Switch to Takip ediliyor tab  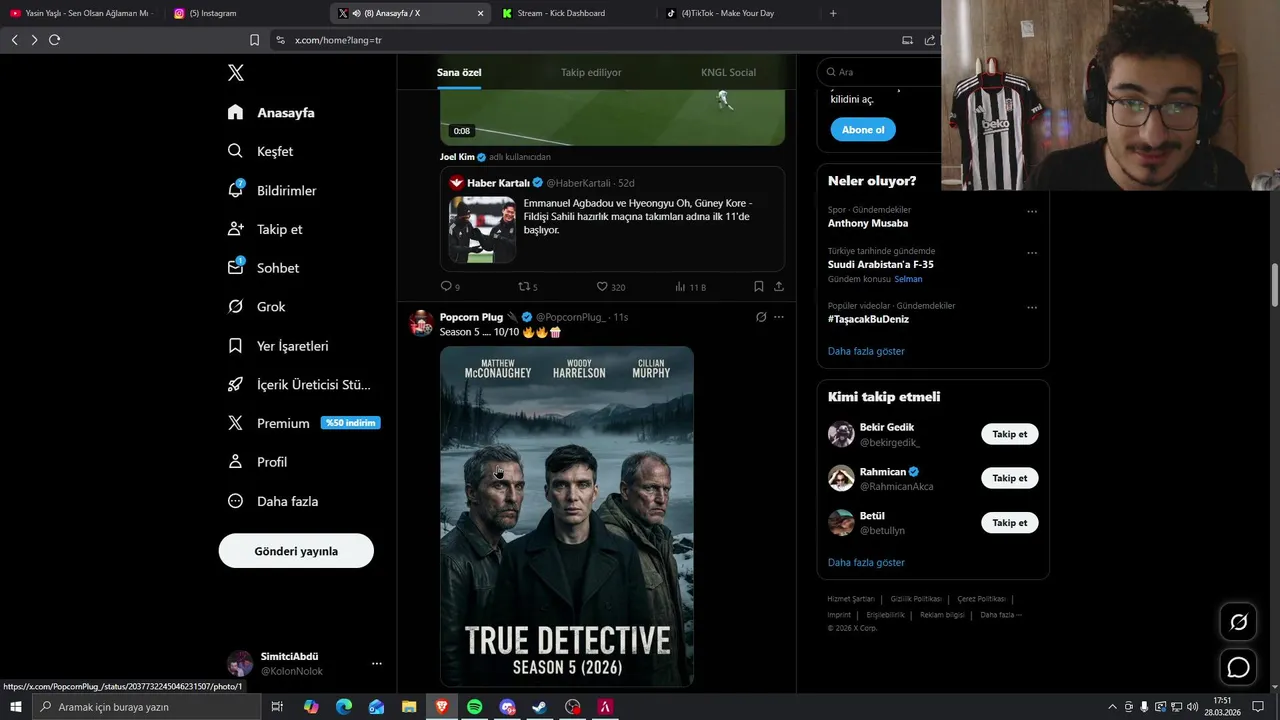click(591, 72)
